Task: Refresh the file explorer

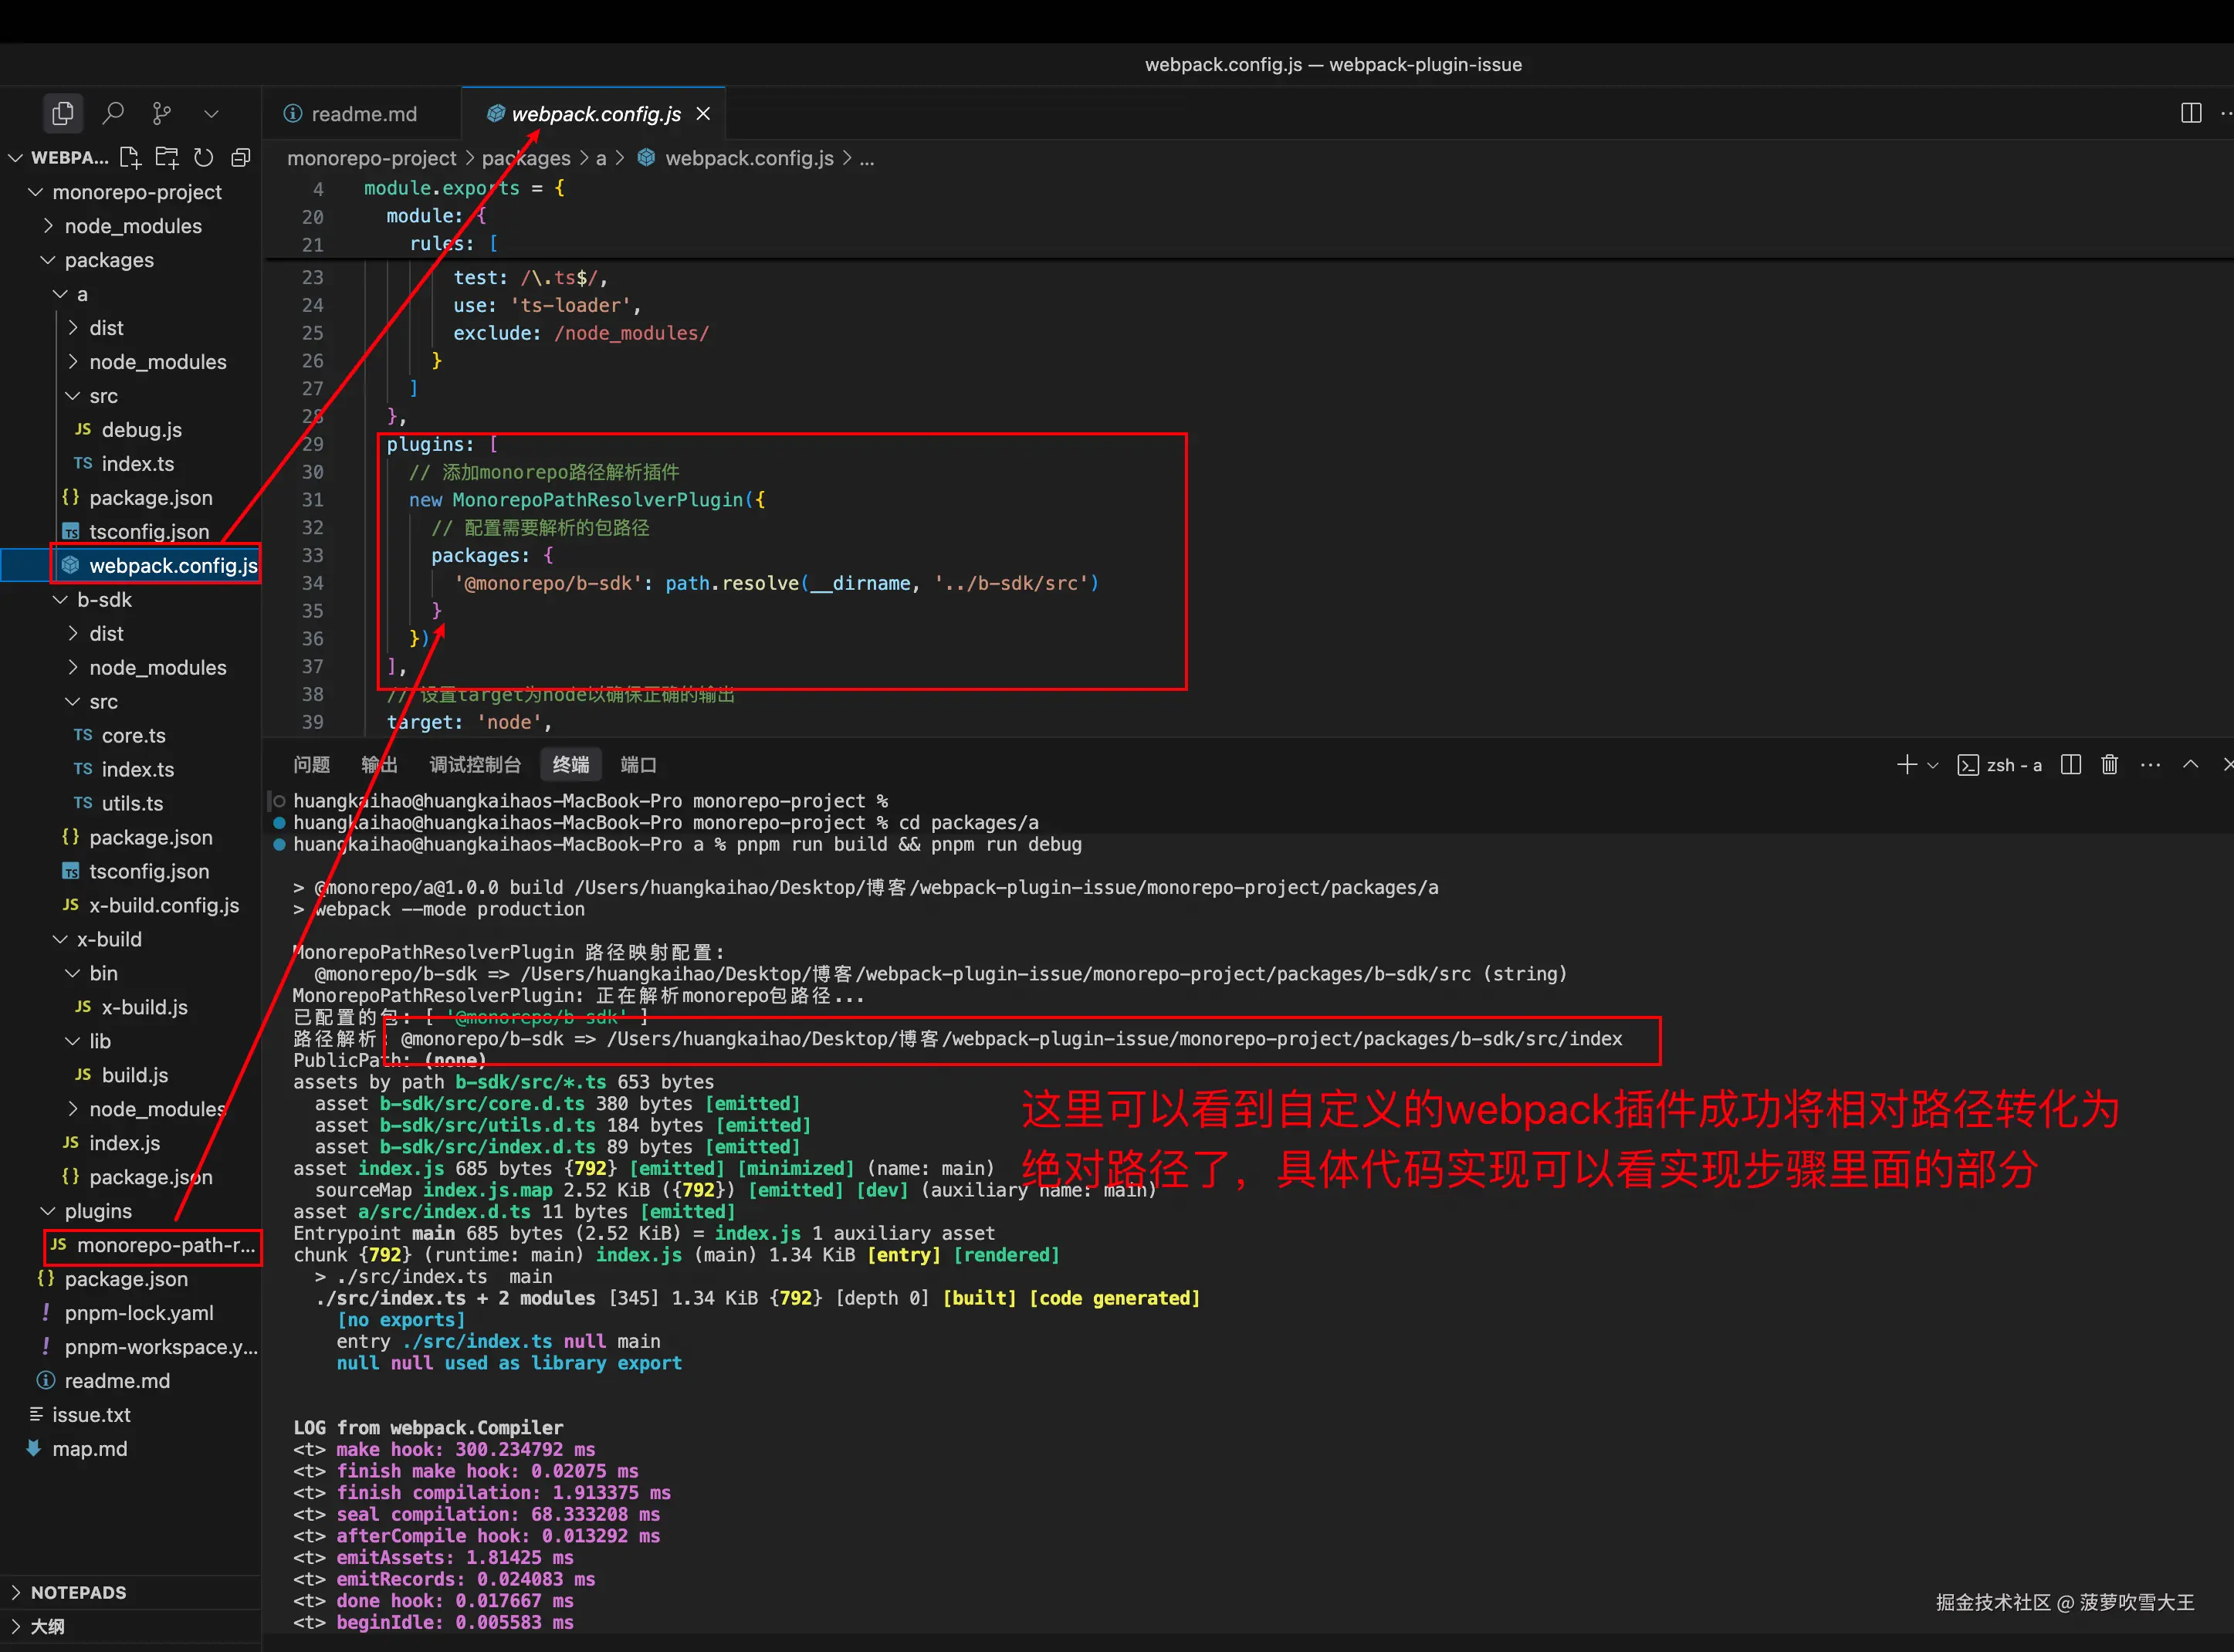Action: click(x=204, y=158)
